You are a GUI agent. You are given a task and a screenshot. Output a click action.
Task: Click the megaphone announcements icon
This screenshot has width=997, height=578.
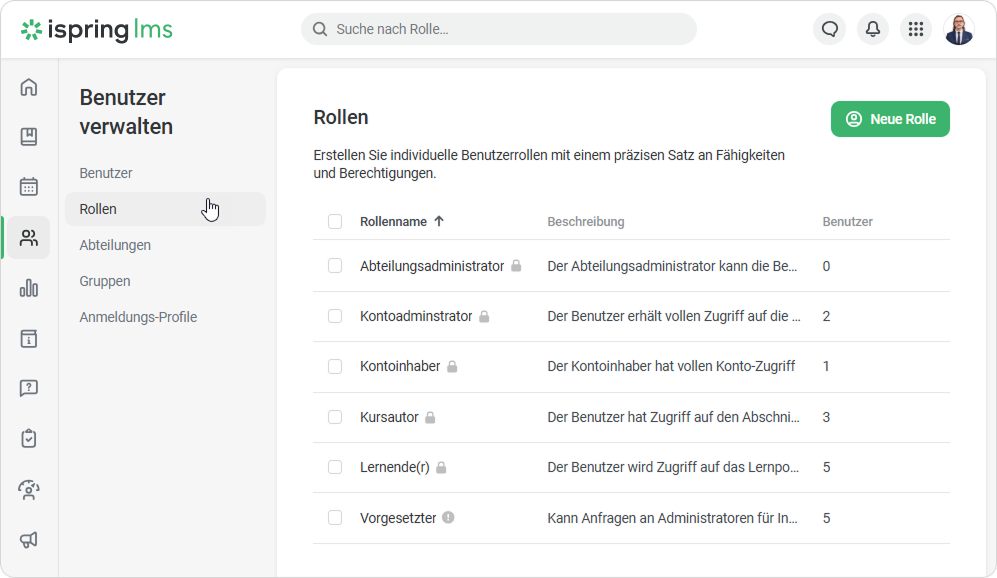(29, 540)
